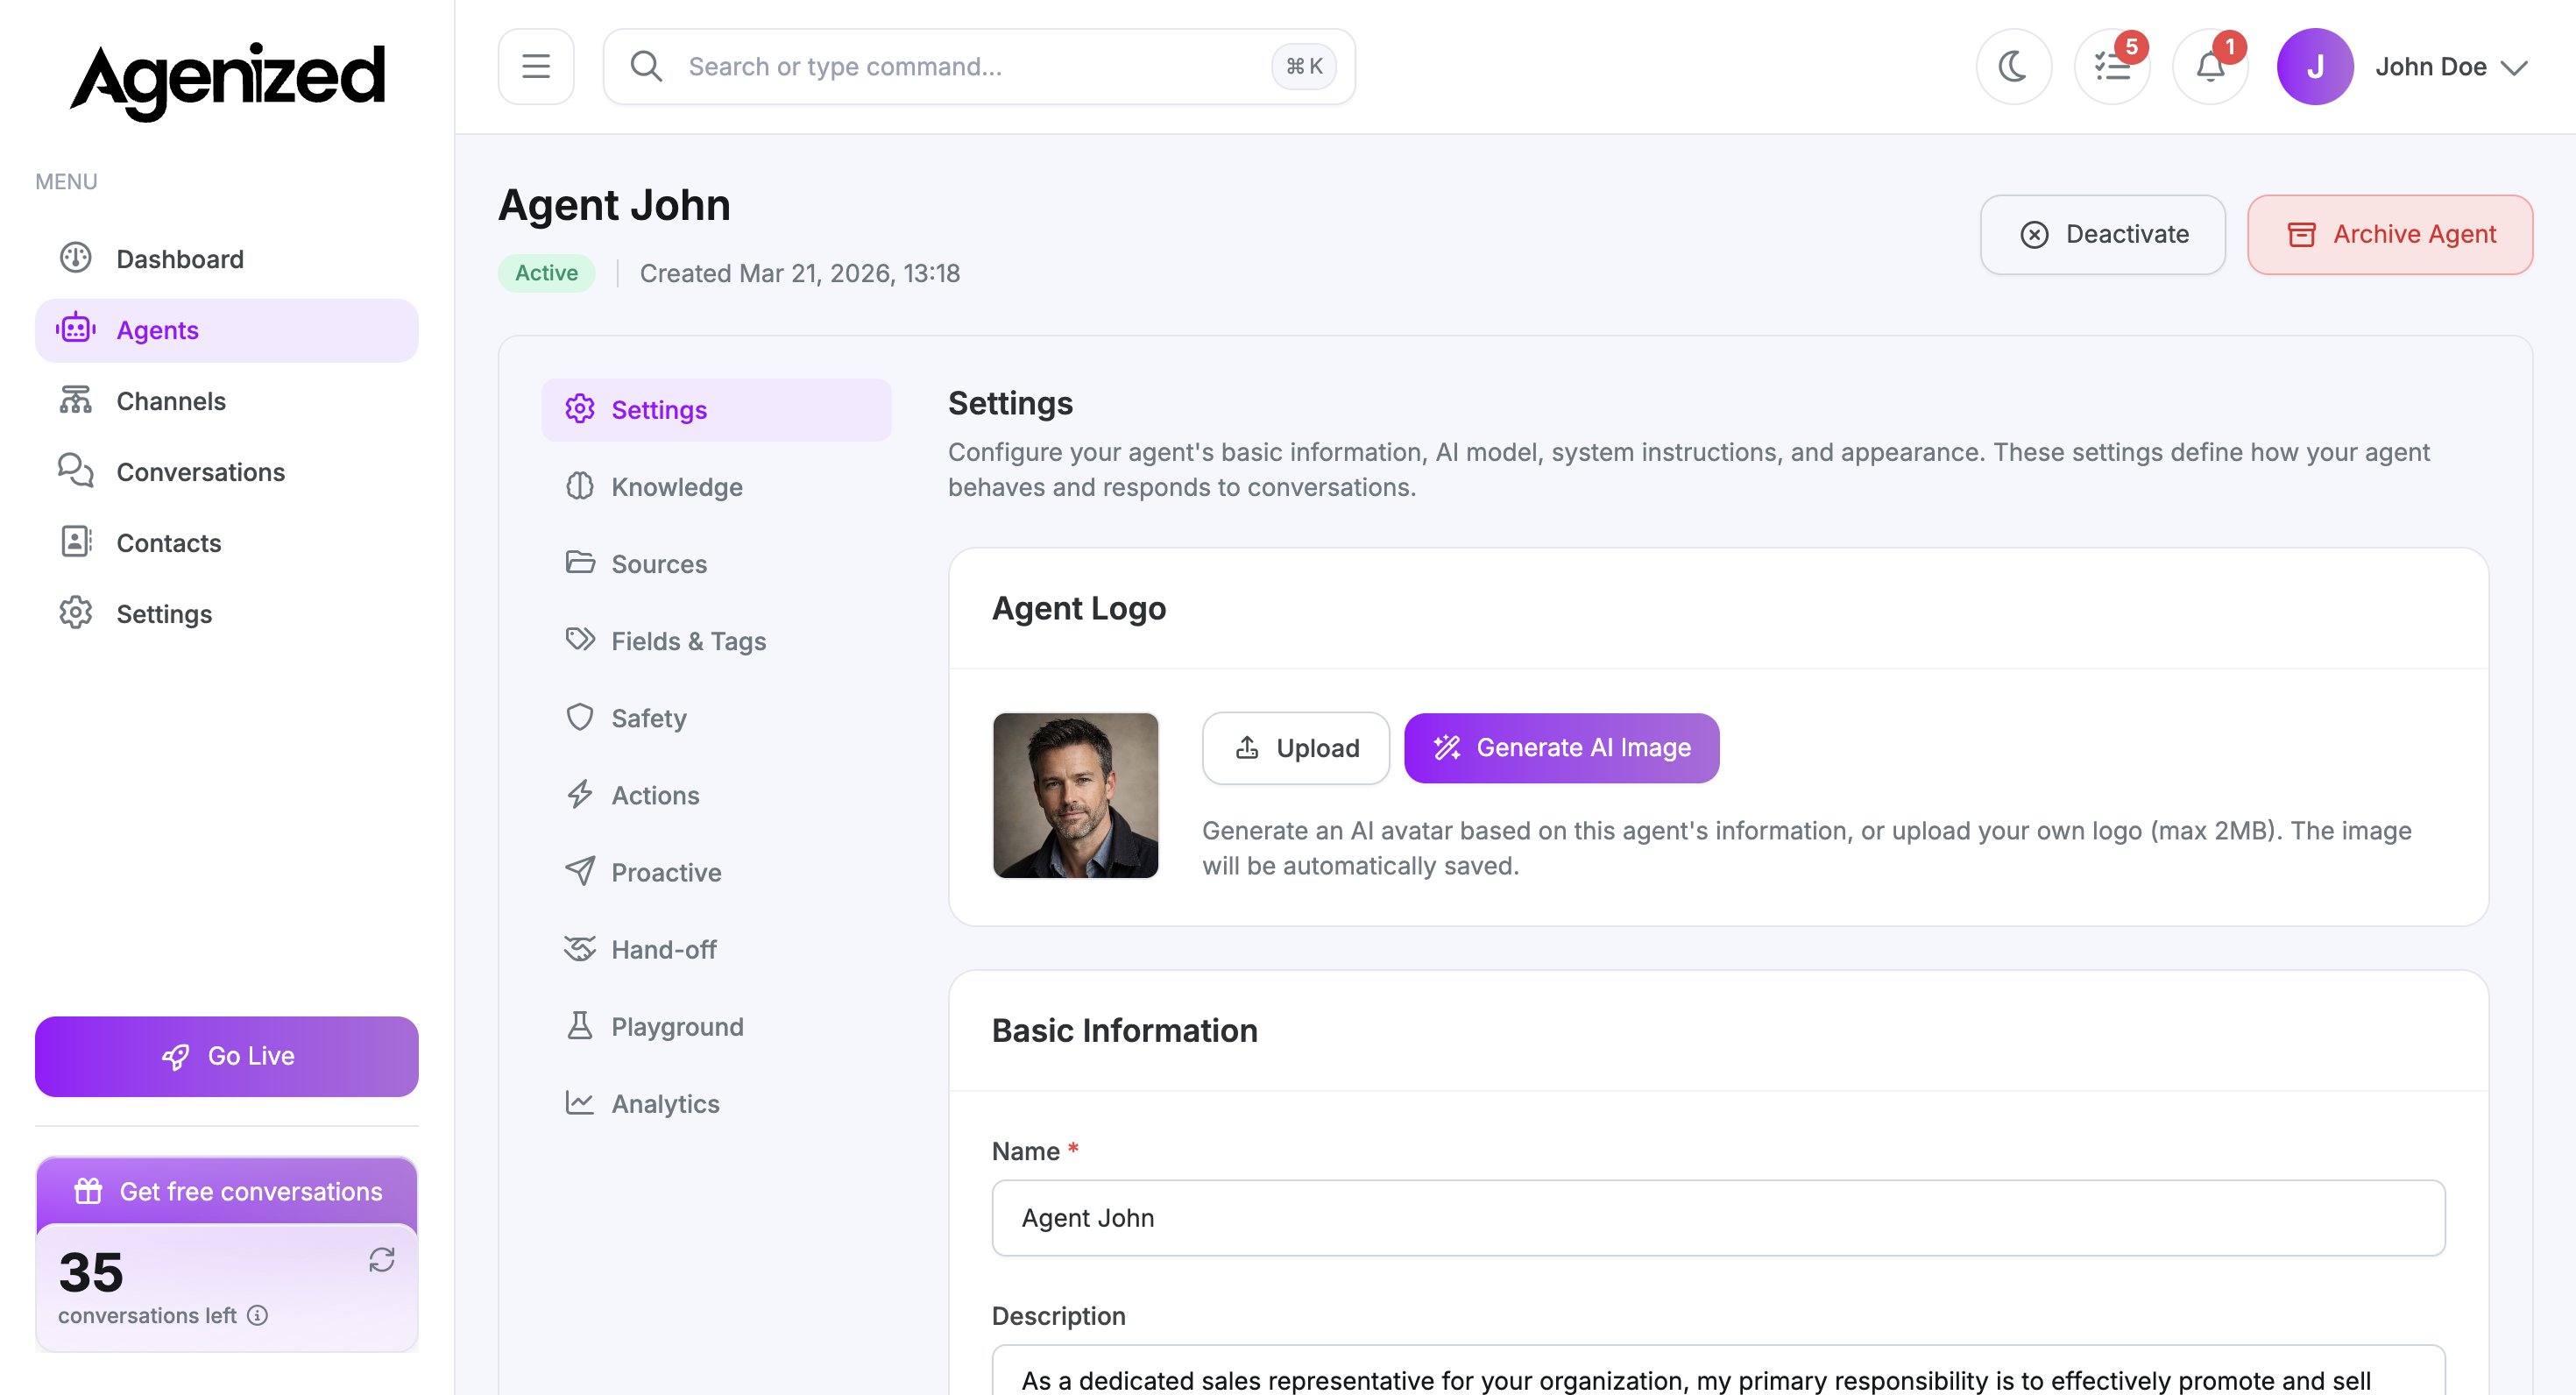
Task: Toggle dark mode moon icon
Action: [2013, 66]
